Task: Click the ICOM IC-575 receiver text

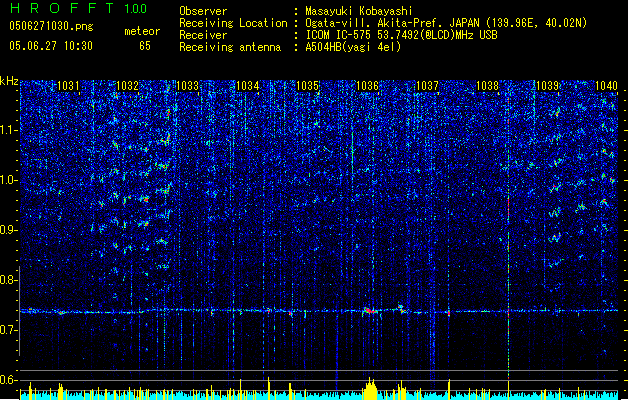Action: click(x=401, y=35)
